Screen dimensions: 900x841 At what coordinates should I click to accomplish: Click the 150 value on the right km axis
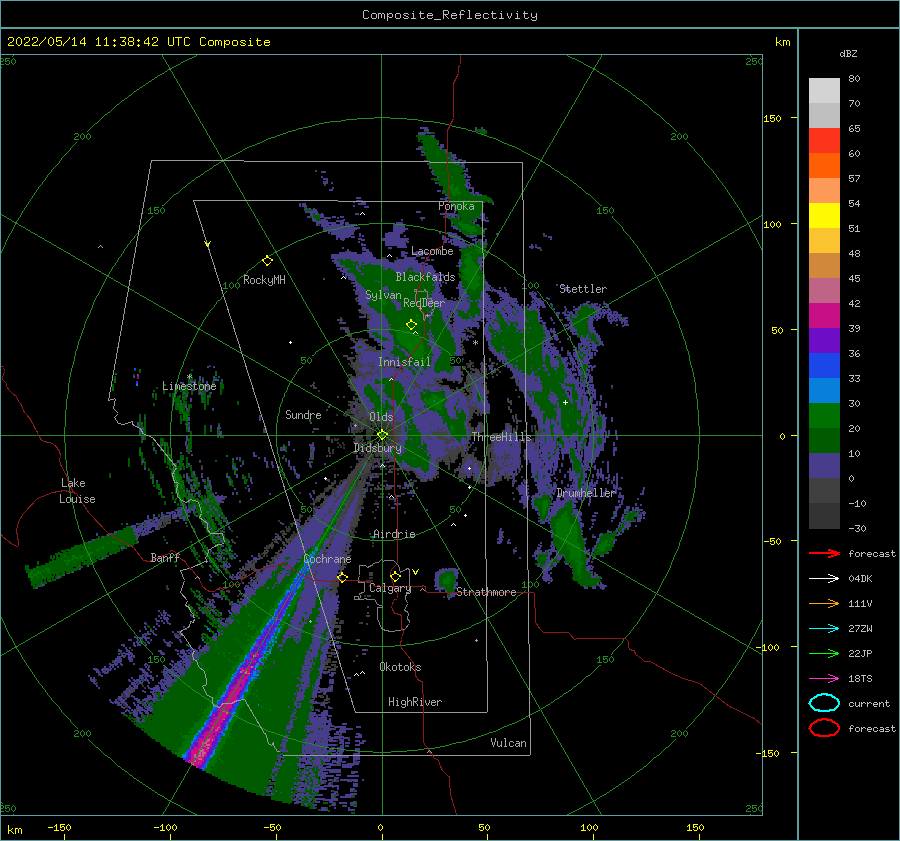point(772,118)
